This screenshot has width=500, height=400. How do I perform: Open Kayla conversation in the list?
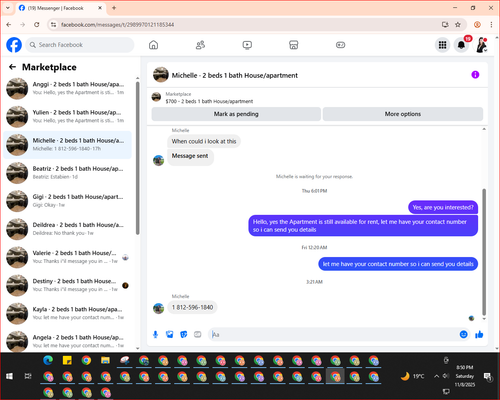point(68,313)
